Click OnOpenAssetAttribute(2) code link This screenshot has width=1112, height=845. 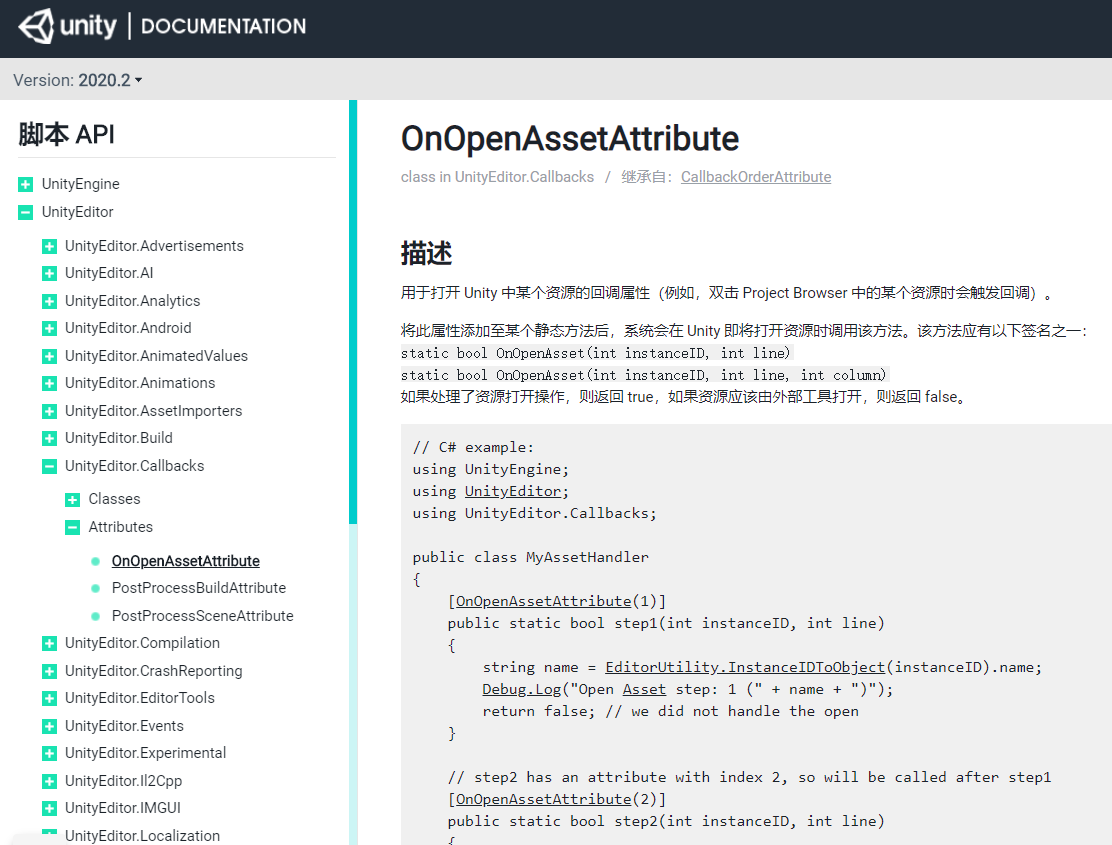click(543, 799)
